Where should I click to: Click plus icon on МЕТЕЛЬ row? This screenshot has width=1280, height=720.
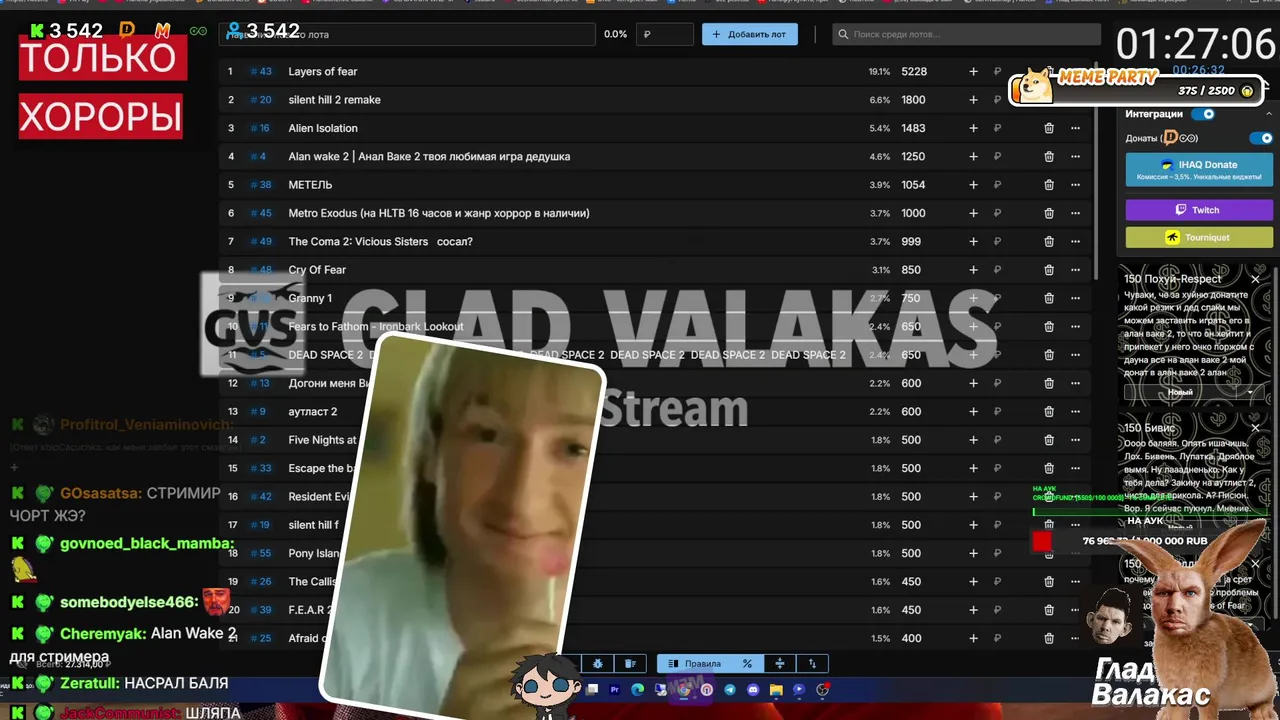click(973, 185)
